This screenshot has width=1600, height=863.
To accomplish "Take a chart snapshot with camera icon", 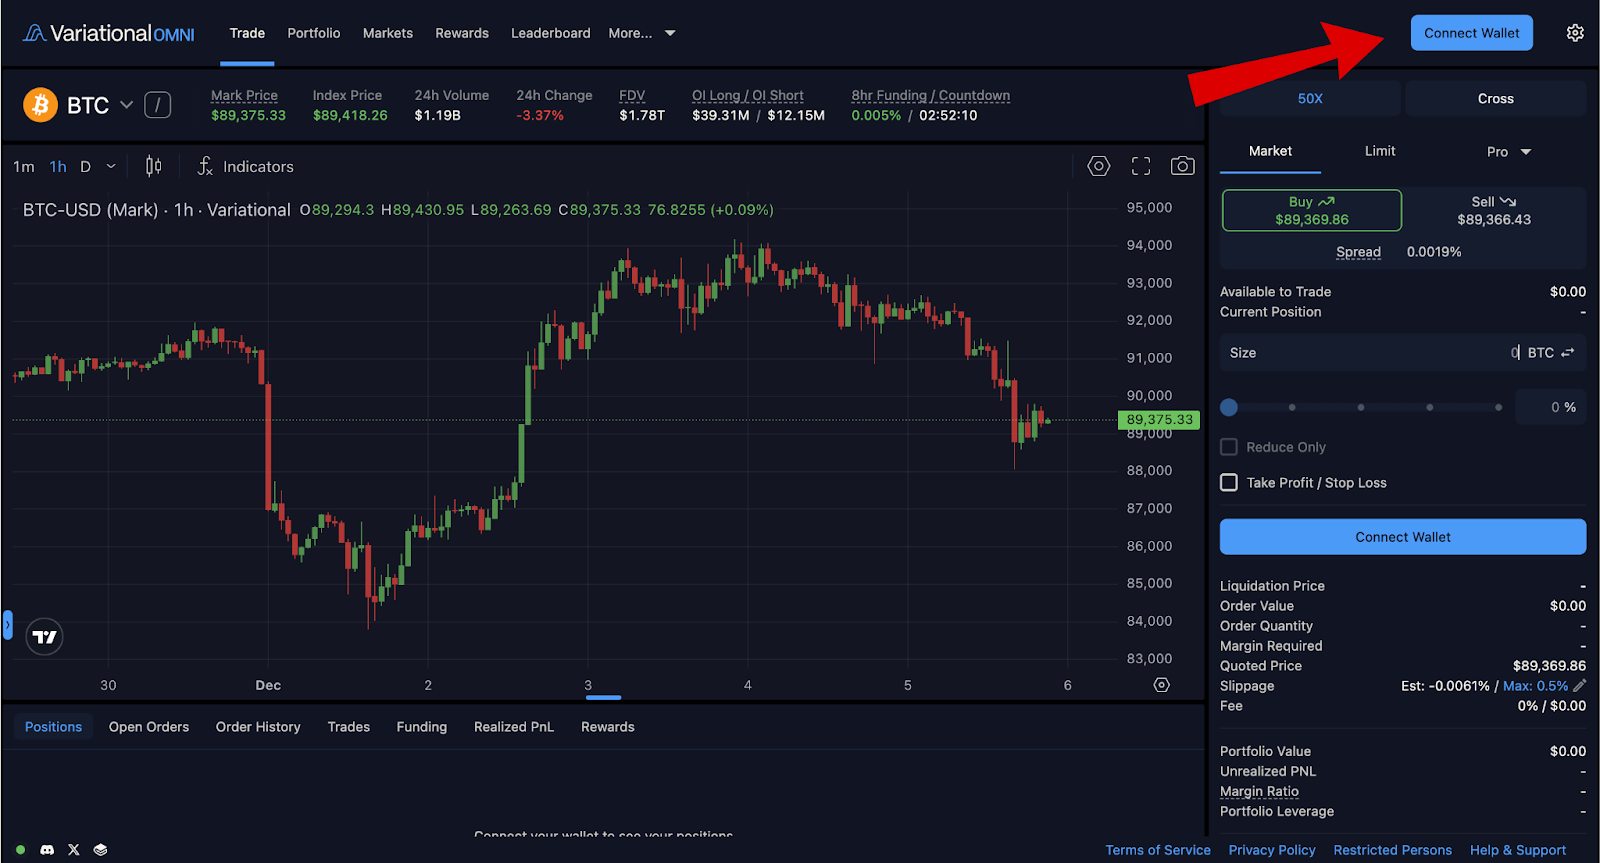I will tap(1183, 166).
